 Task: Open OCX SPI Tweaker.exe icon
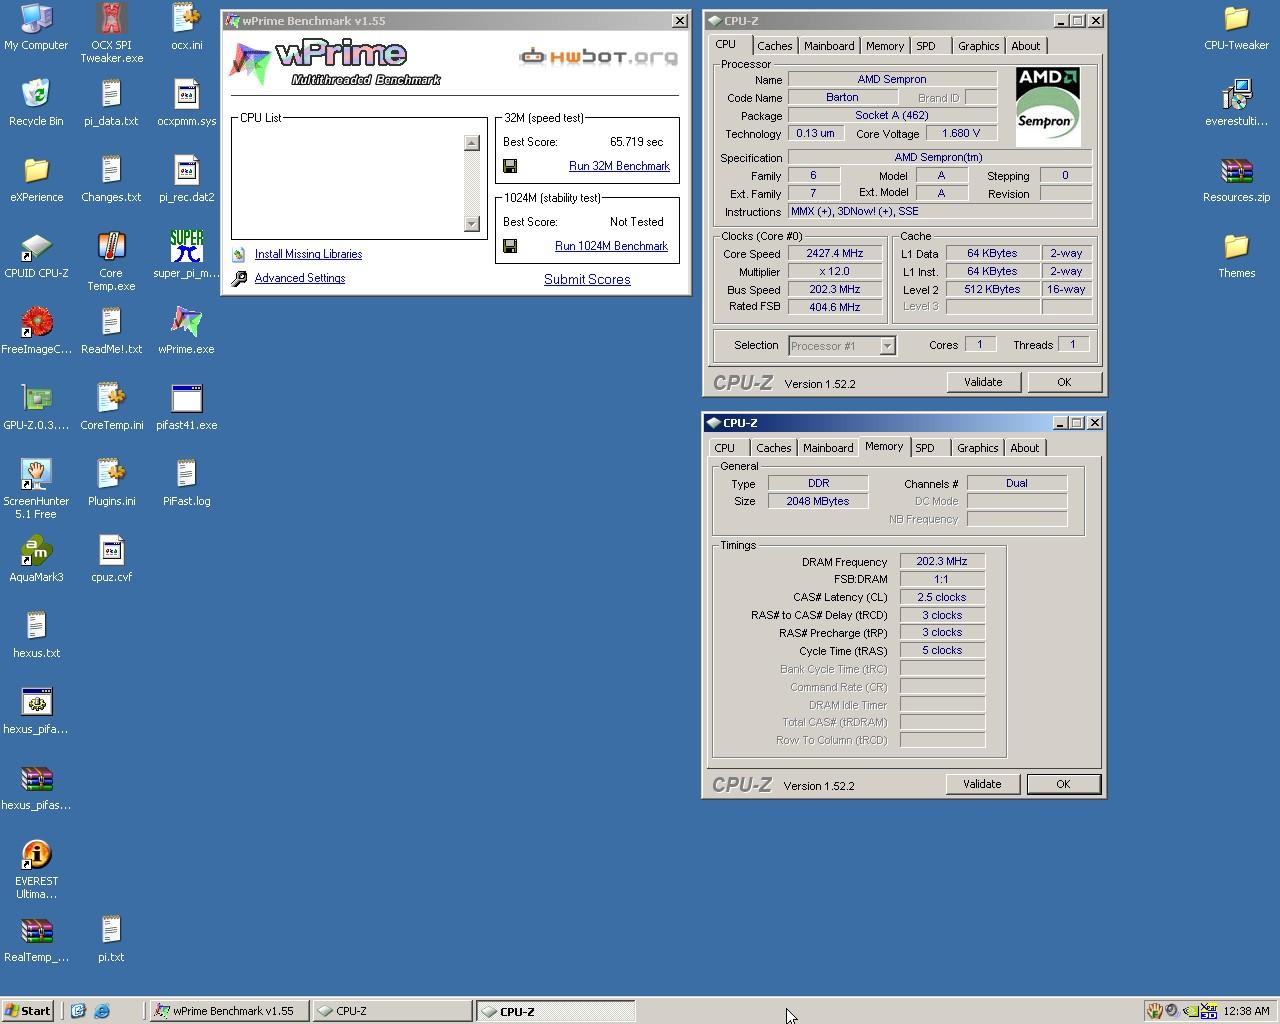click(x=111, y=32)
